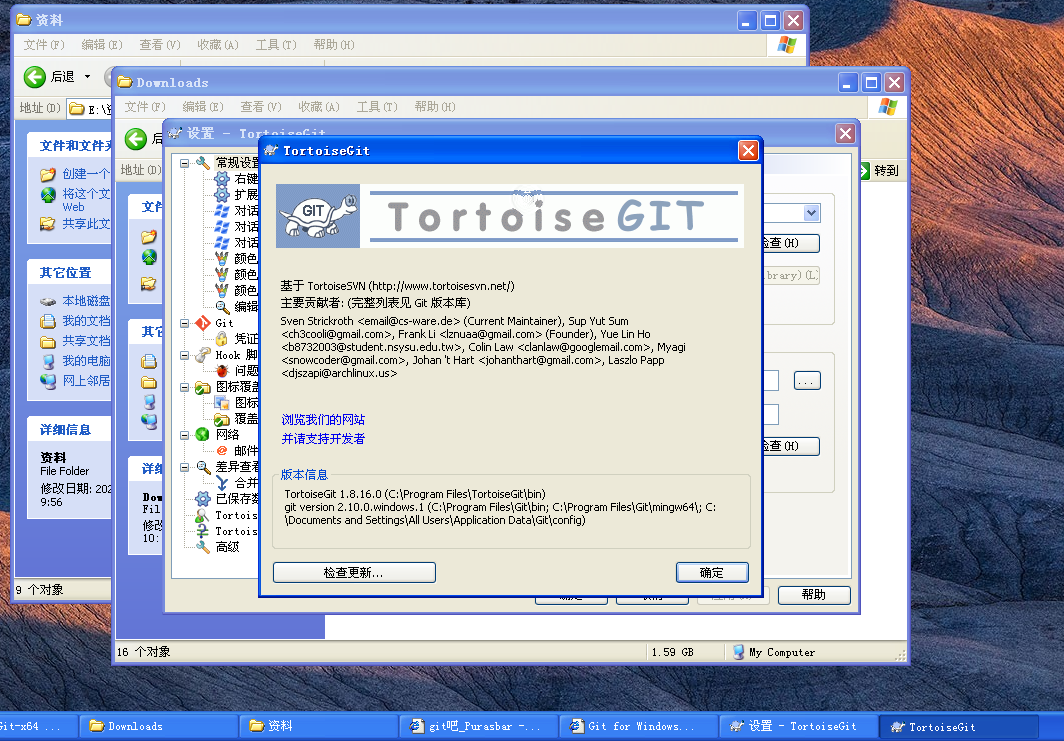Click the 覆盖 overlay handlers folder icon

[221, 419]
